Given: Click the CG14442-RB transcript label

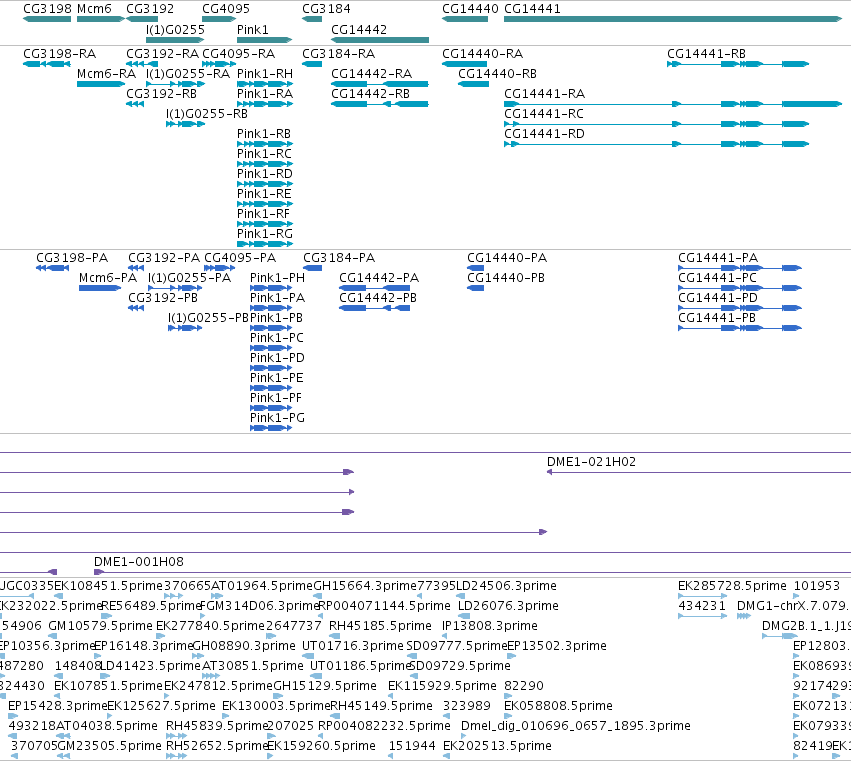Looking at the screenshot, I should pyautogui.click(x=371, y=93).
